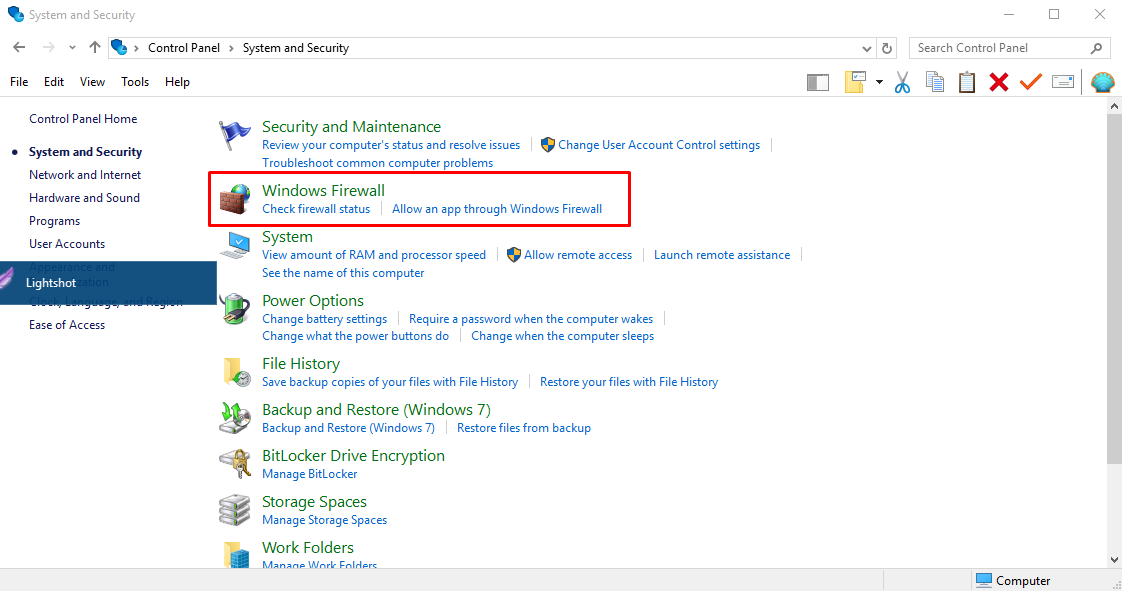The width and height of the screenshot is (1122, 591).
Task: Click Restore your files with File History
Action: [629, 382]
